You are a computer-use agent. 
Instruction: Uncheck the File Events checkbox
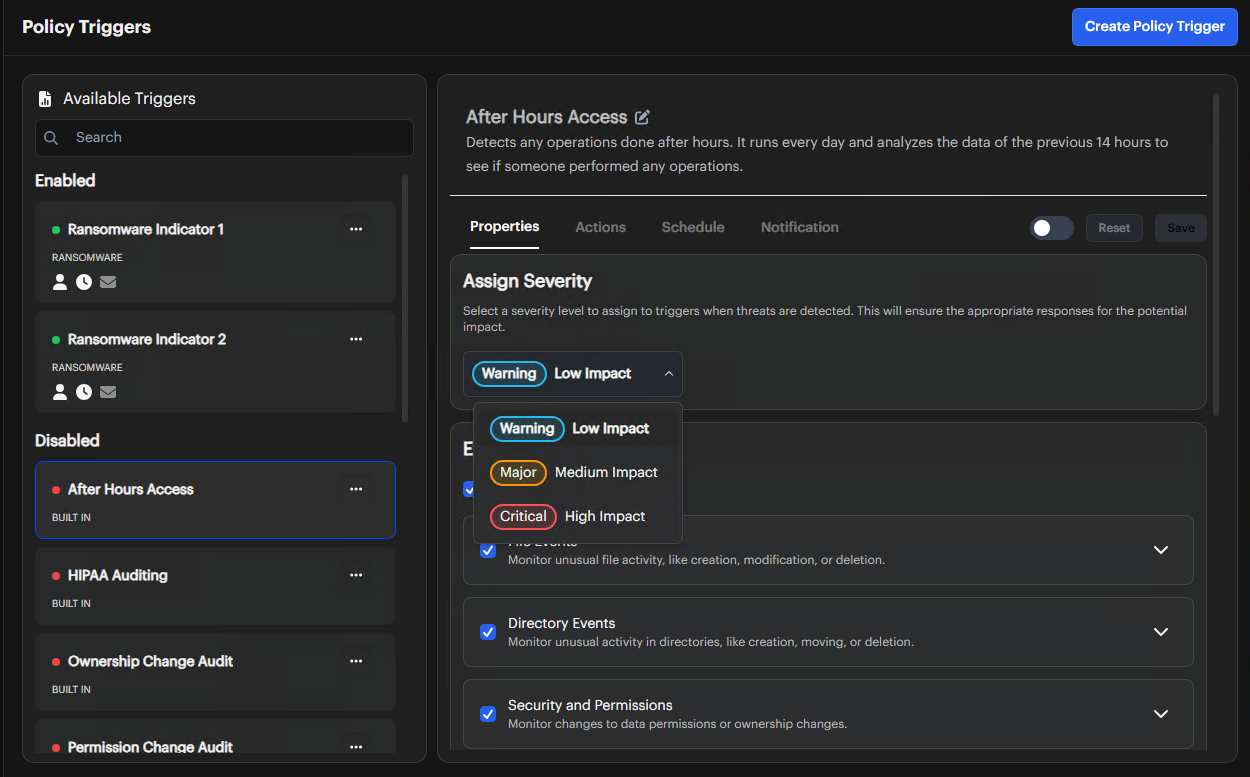[x=488, y=550]
